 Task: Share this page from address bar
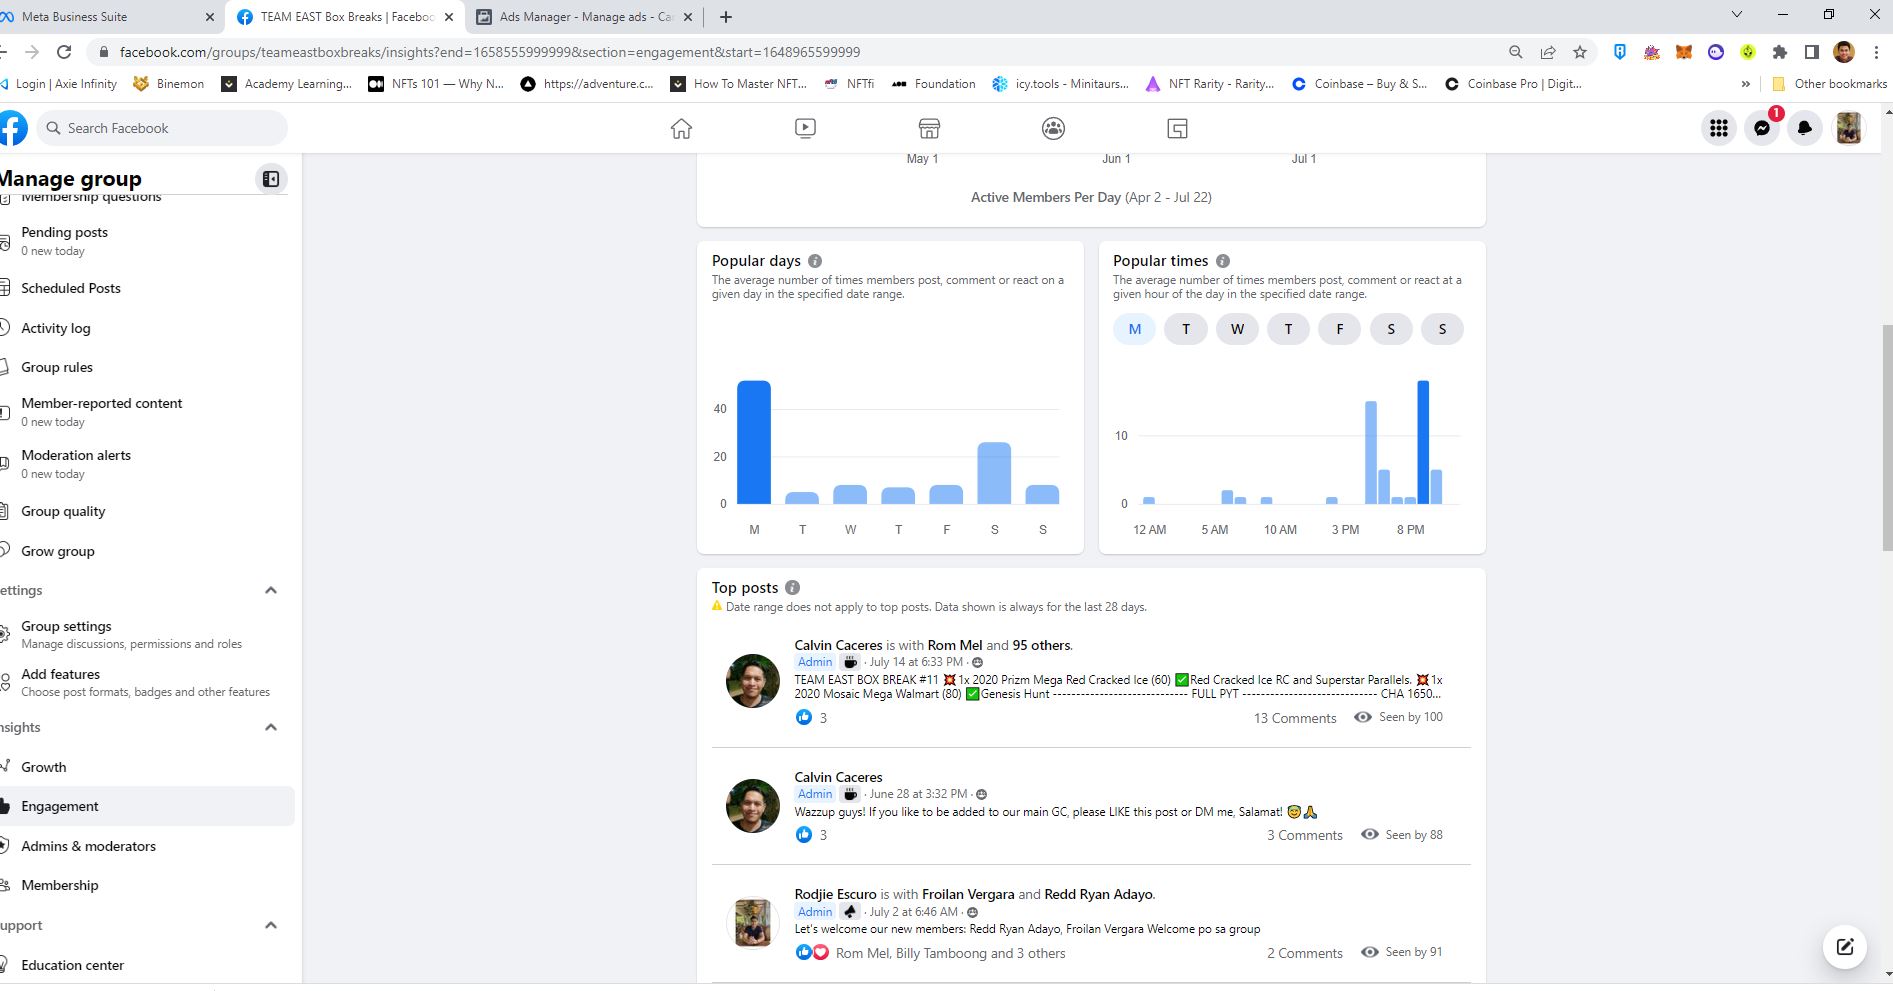point(1548,52)
